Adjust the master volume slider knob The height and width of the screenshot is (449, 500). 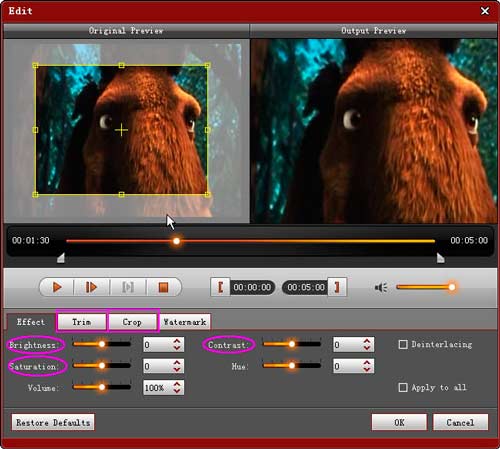tap(452, 287)
